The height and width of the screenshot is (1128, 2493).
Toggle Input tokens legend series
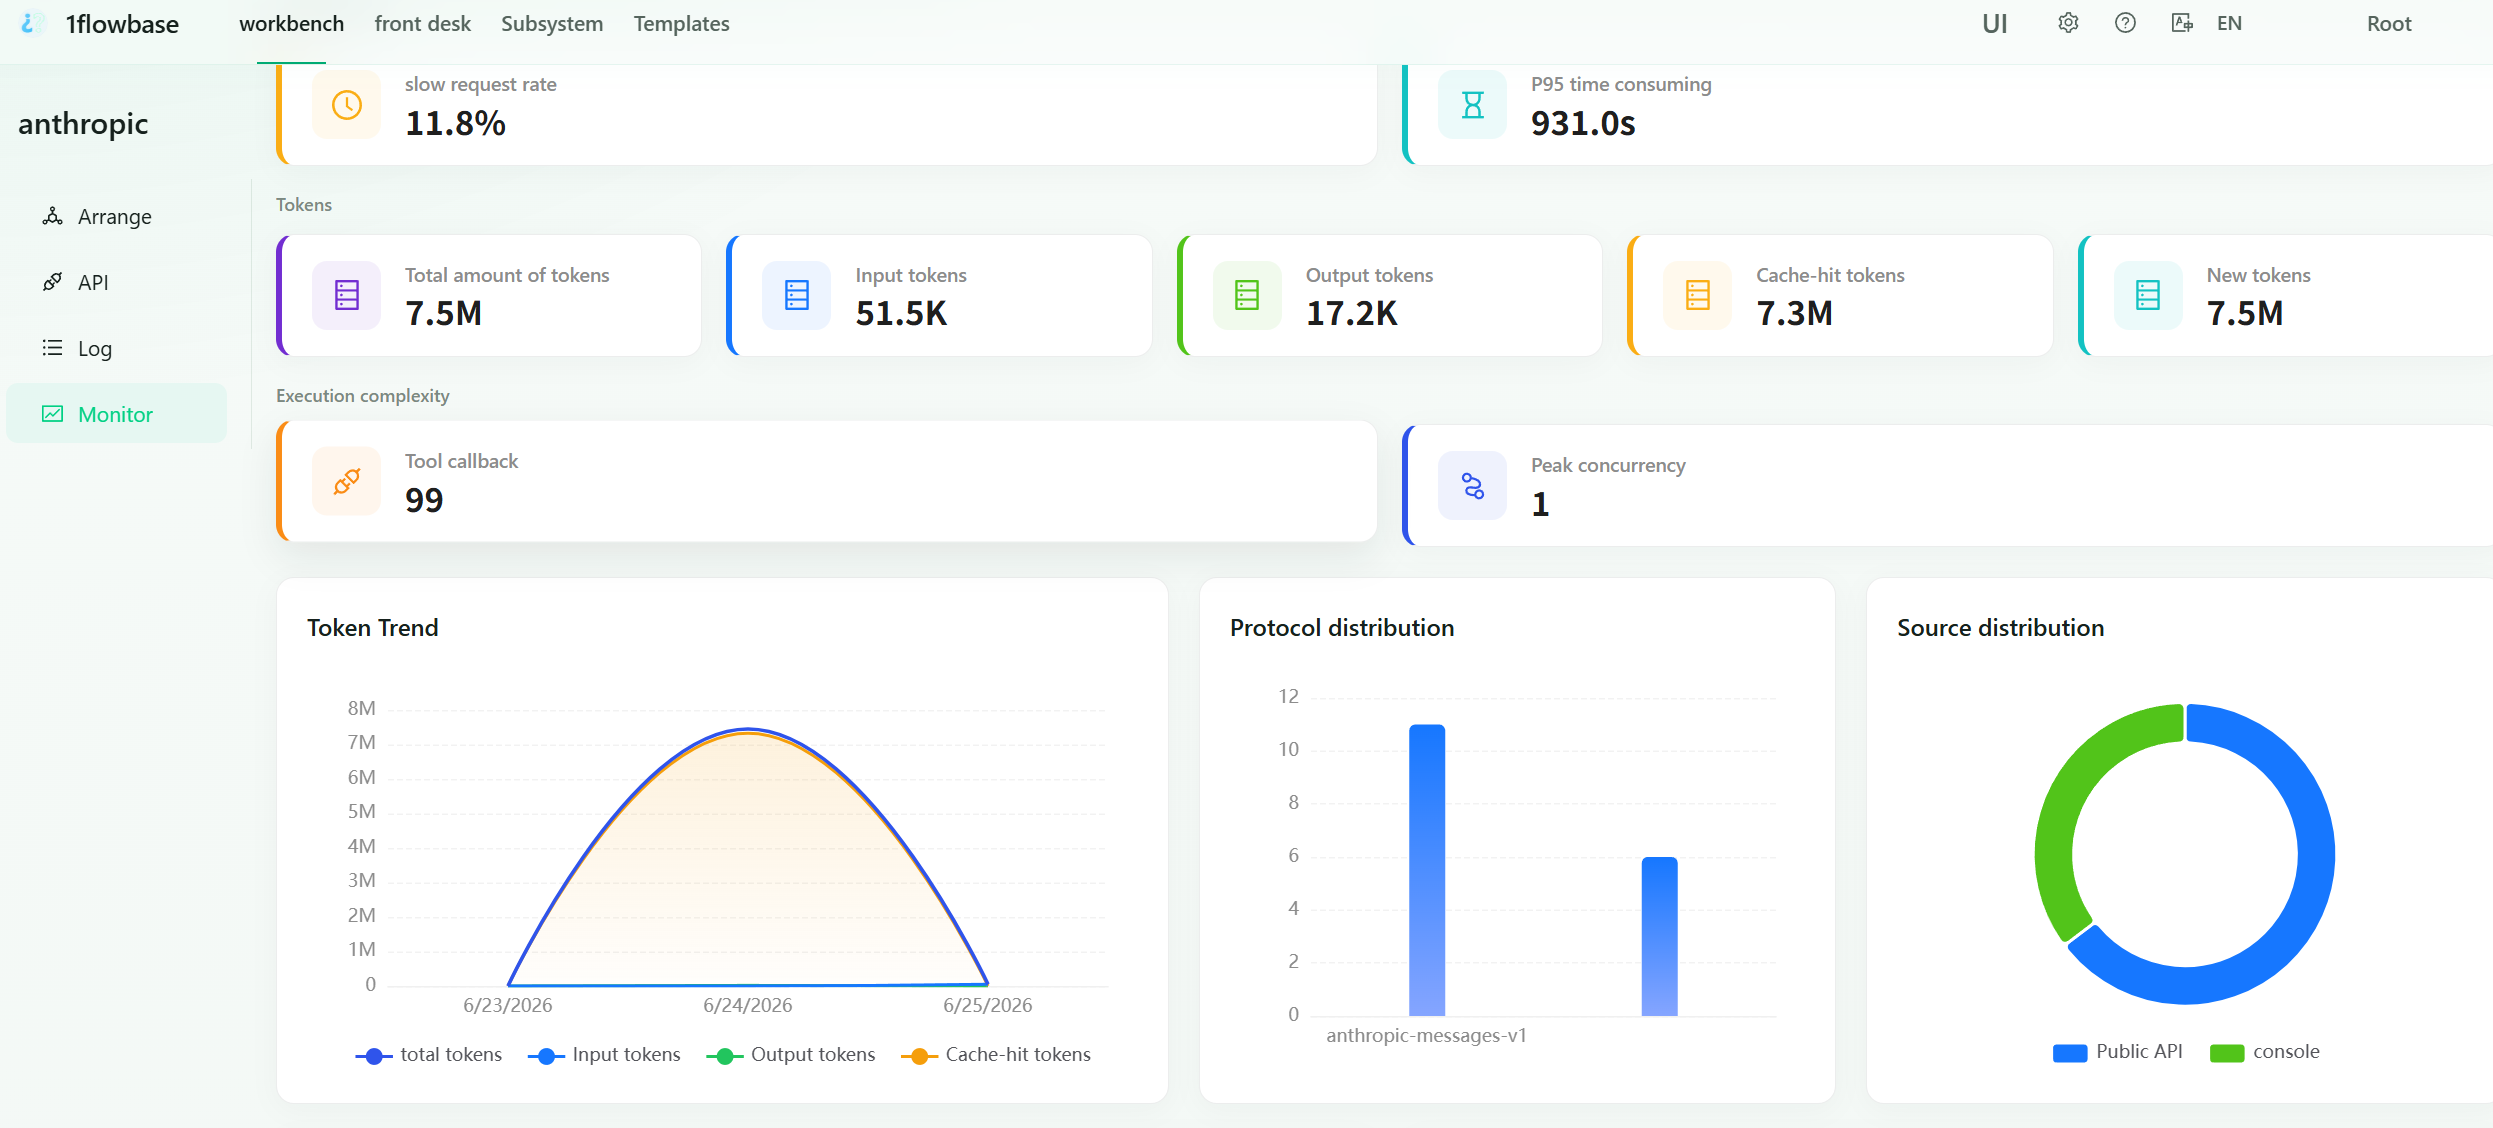[x=604, y=1055]
